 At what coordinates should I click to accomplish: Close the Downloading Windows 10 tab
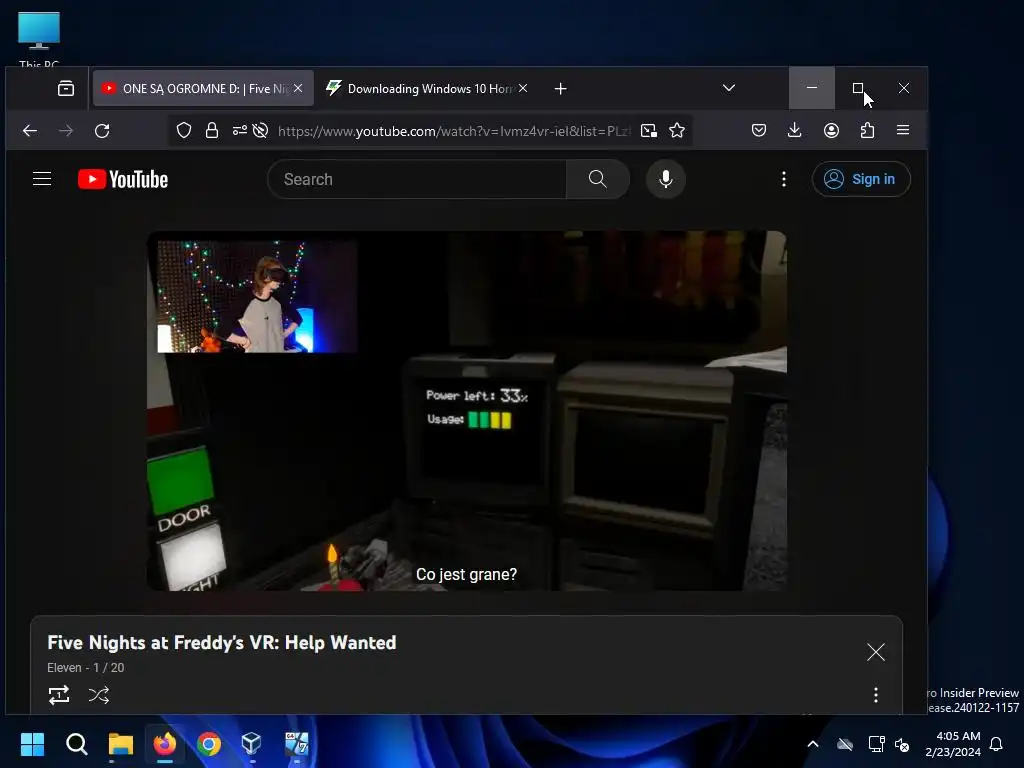coord(523,88)
